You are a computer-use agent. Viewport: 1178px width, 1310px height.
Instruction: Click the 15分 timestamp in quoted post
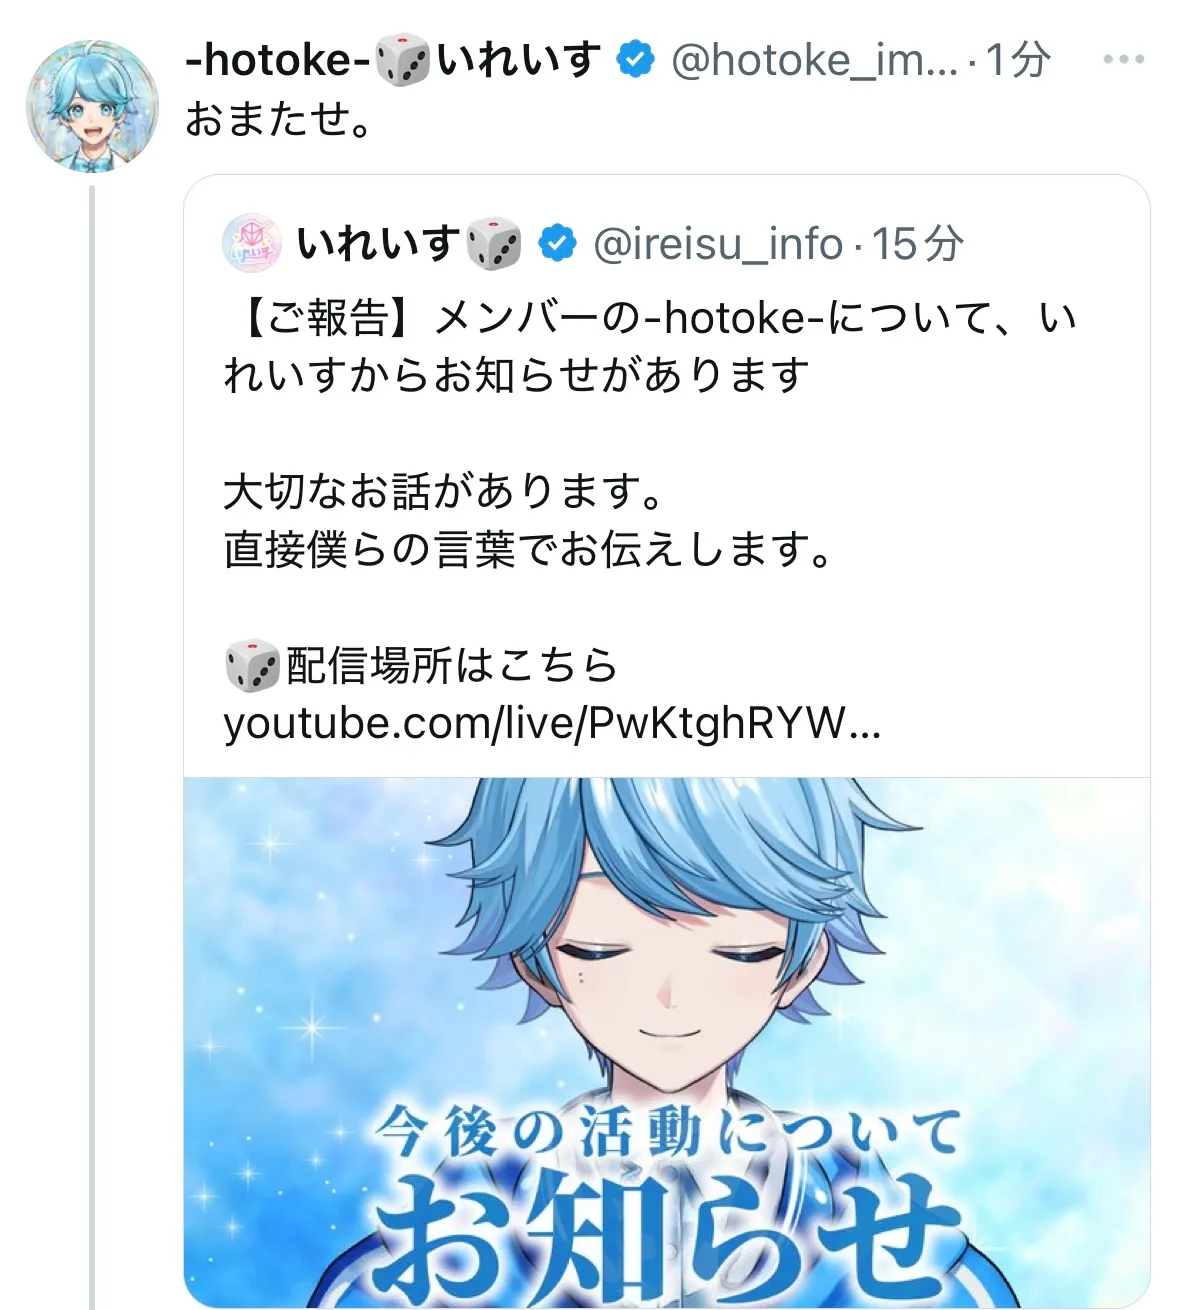click(x=917, y=244)
